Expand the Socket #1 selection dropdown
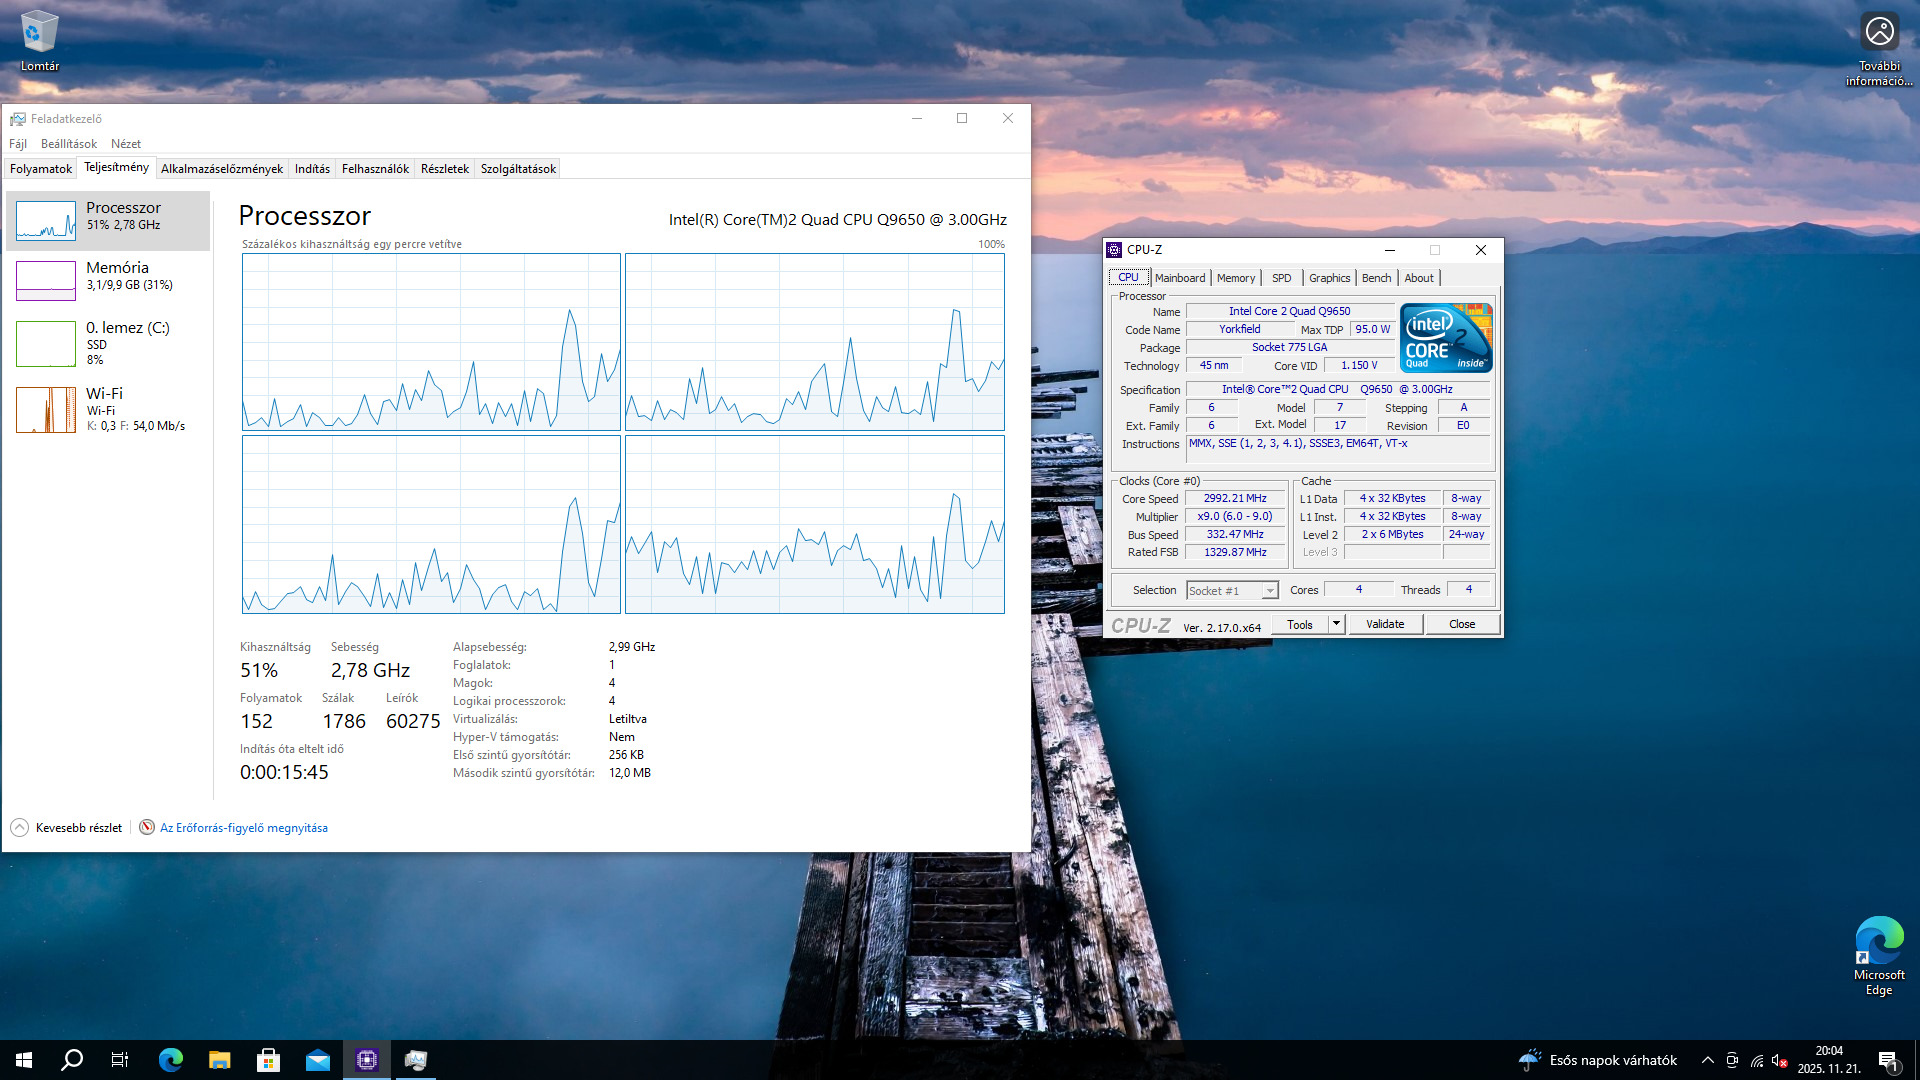Viewport: 1920px width, 1080px height. click(x=1269, y=591)
